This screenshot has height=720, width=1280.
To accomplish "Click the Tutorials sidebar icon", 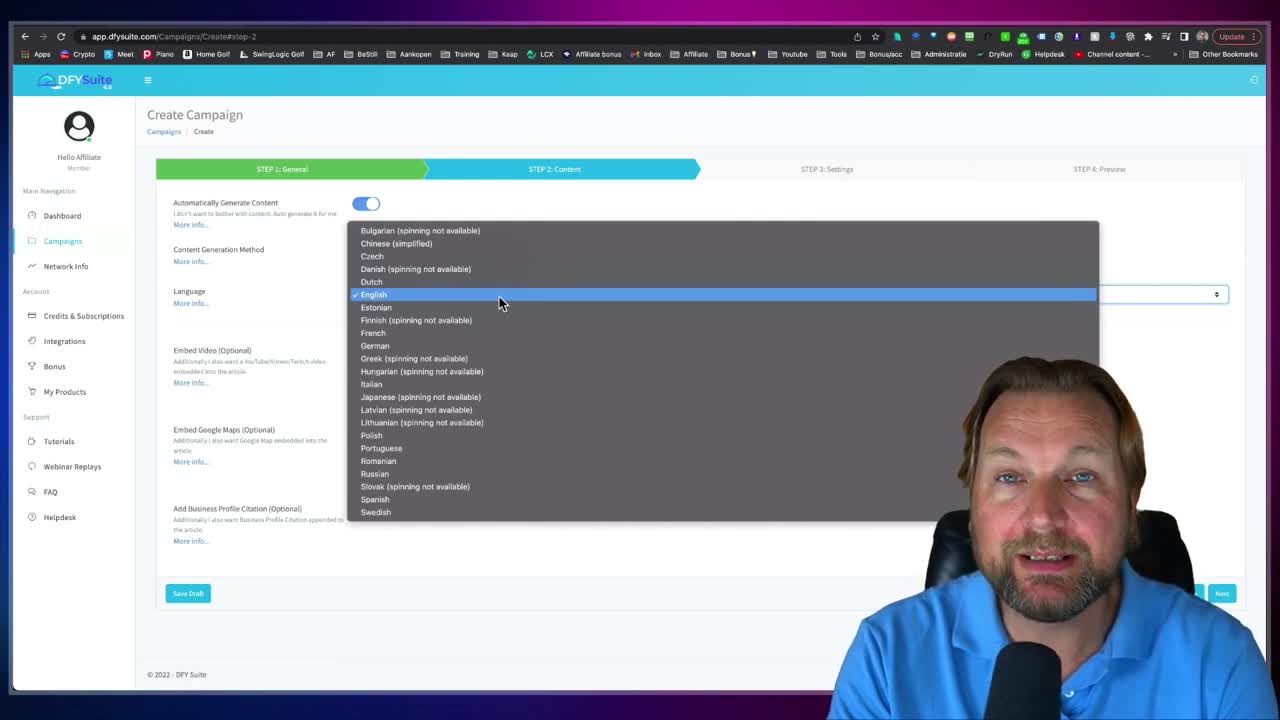I will pyautogui.click(x=32, y=441).
